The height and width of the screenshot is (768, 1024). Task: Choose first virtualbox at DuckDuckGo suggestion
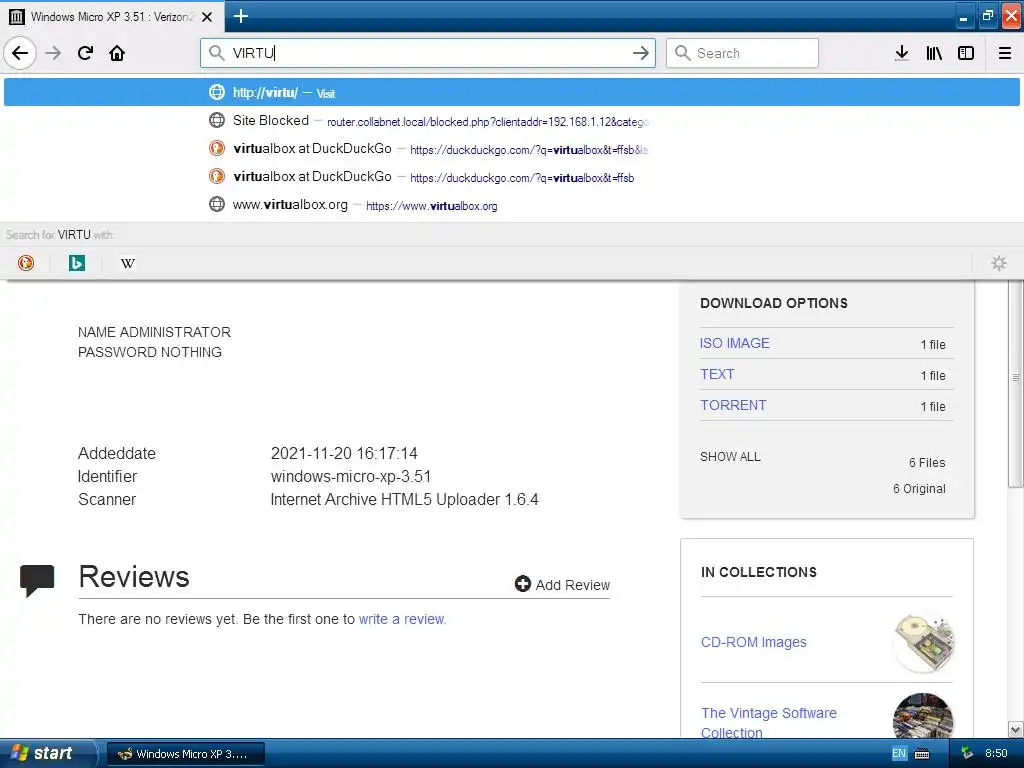pos(511,149)
